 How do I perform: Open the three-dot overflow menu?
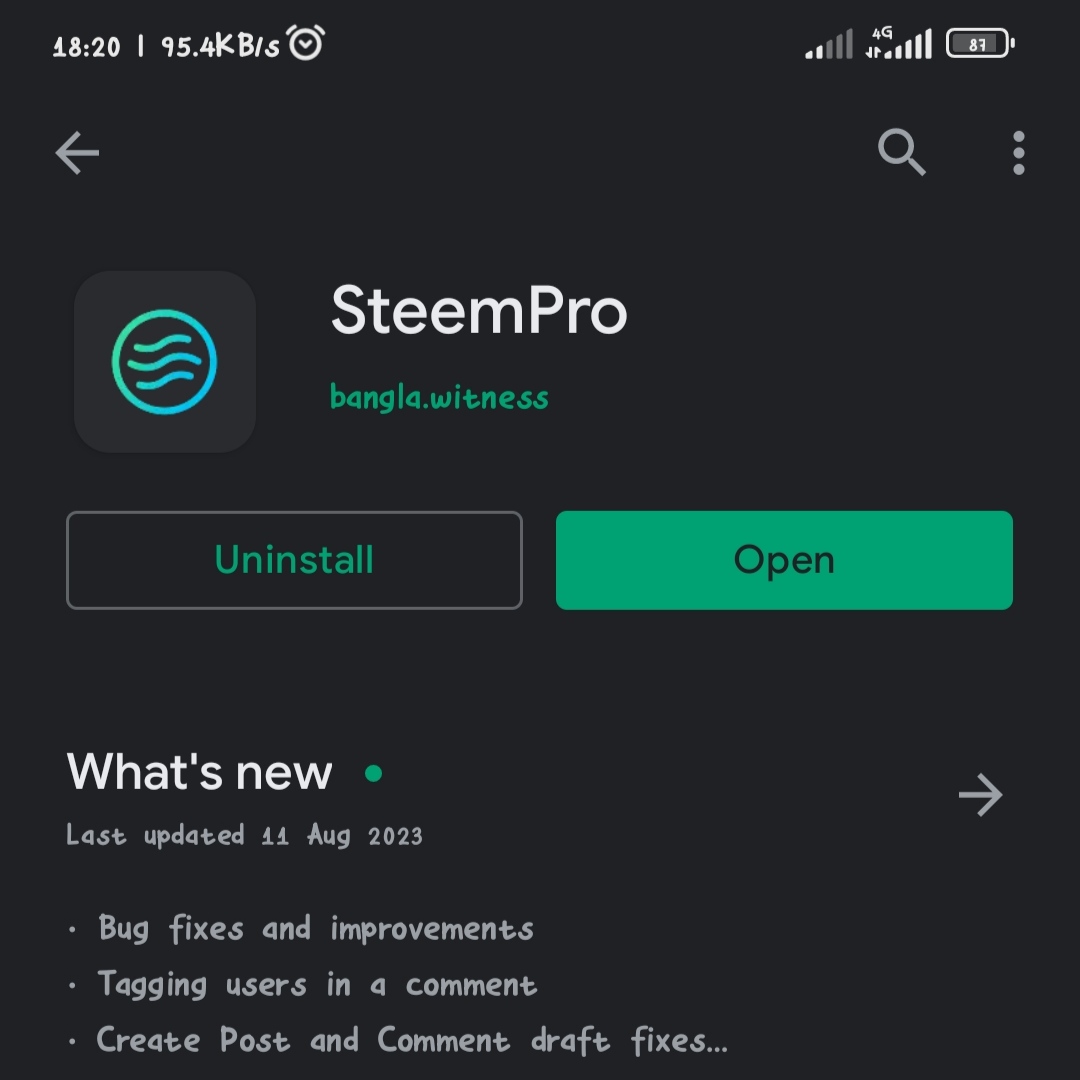coord(1019,152)
